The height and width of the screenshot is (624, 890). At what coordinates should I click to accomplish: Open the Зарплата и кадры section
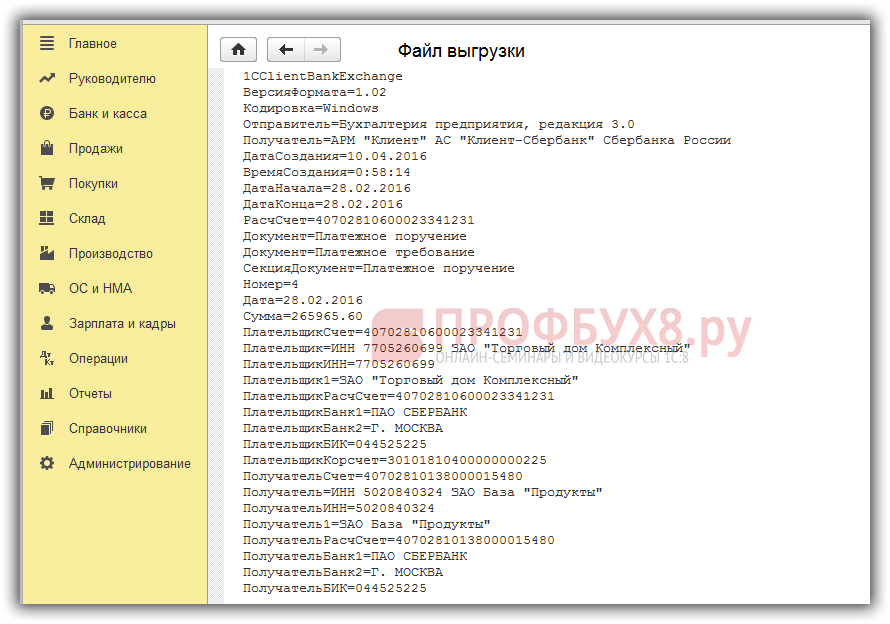[x=122, y=324]
